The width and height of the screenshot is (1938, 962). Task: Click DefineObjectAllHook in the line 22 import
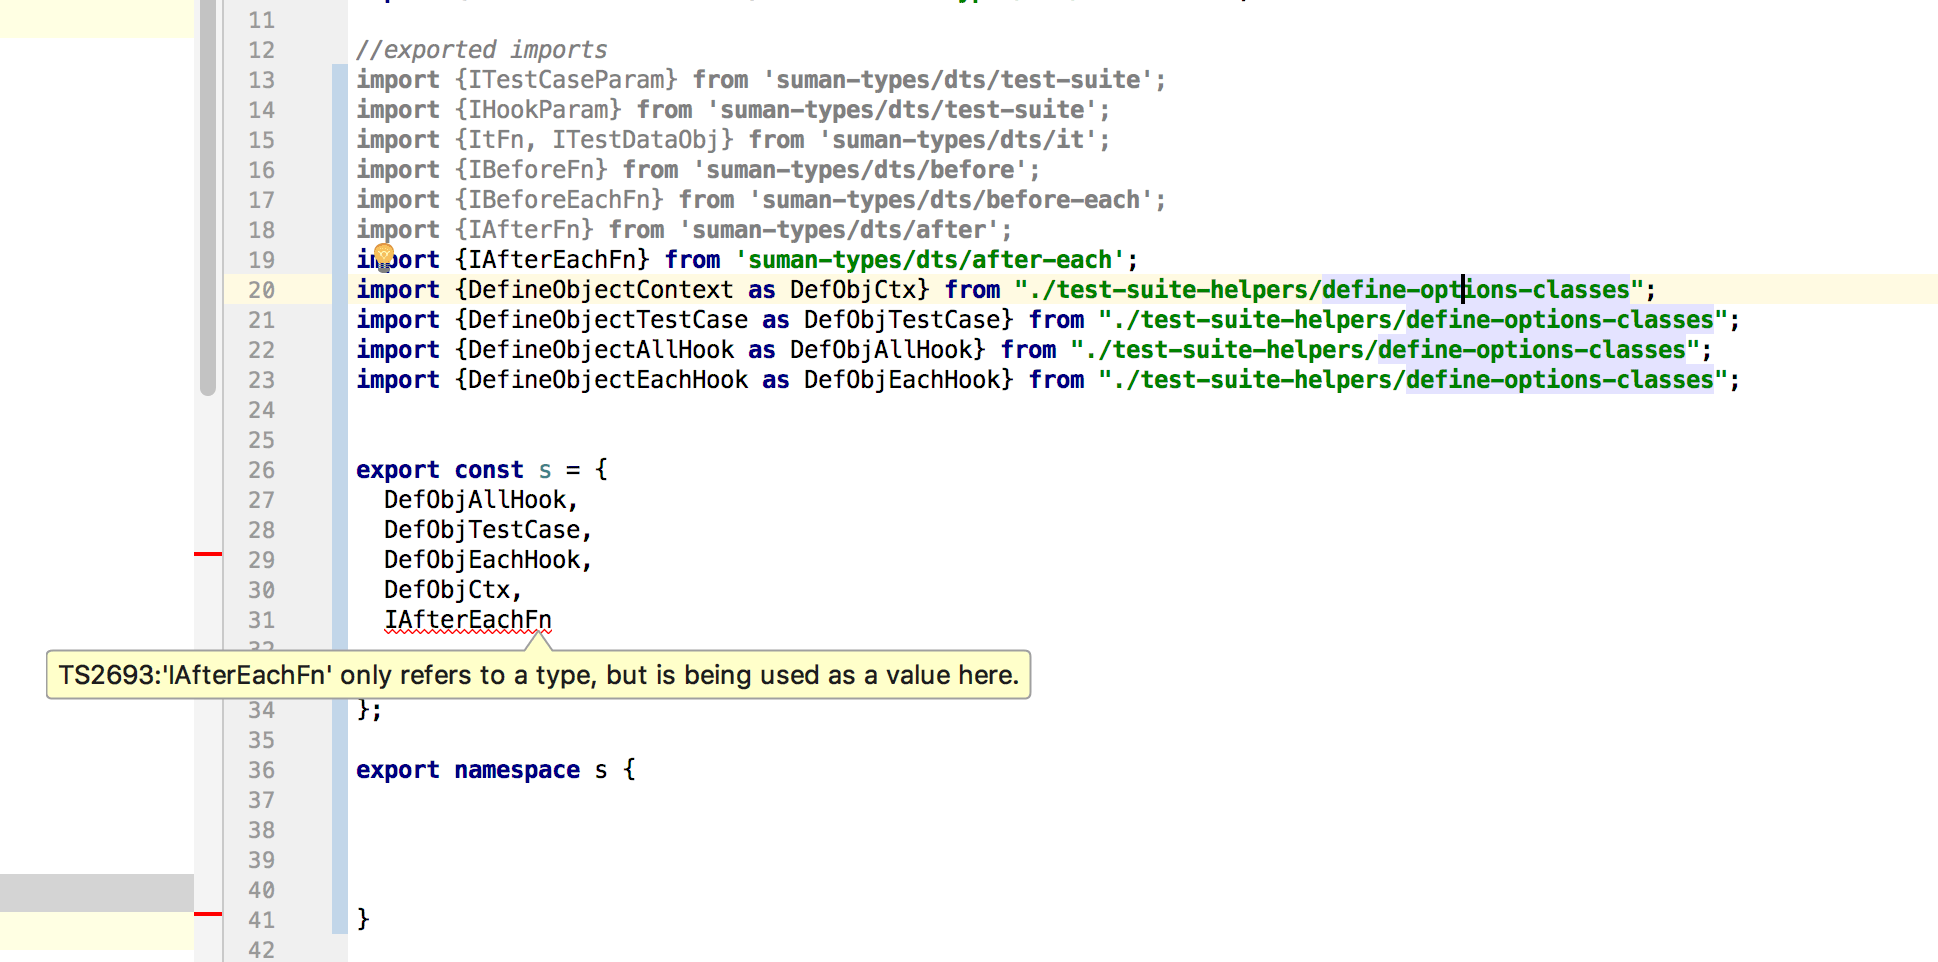point(600,350)
